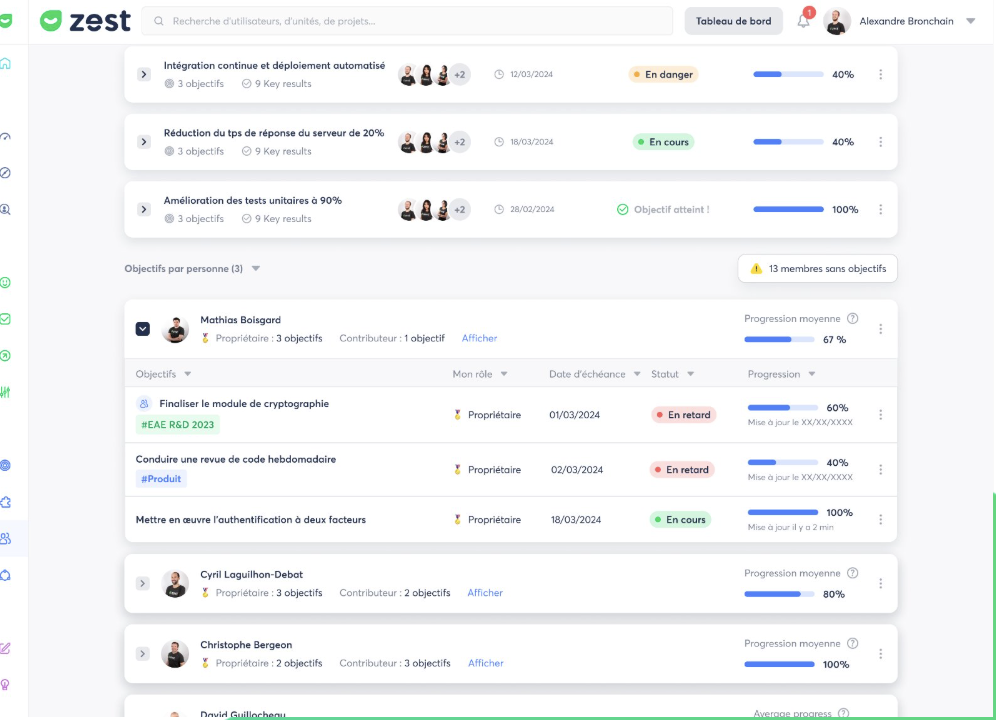996x720 pixels.
Task: Open the lightbulb icon in the sidebar
Action: coord(6,685)
